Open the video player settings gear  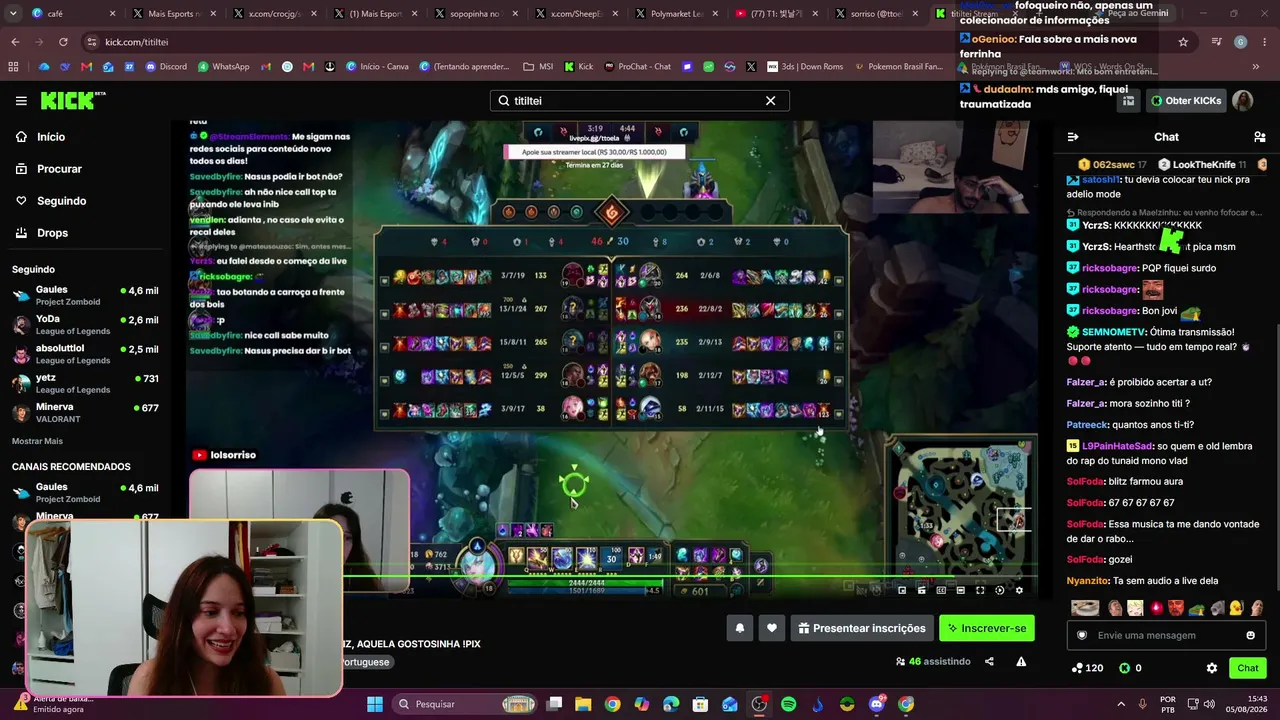point(1019,590)
